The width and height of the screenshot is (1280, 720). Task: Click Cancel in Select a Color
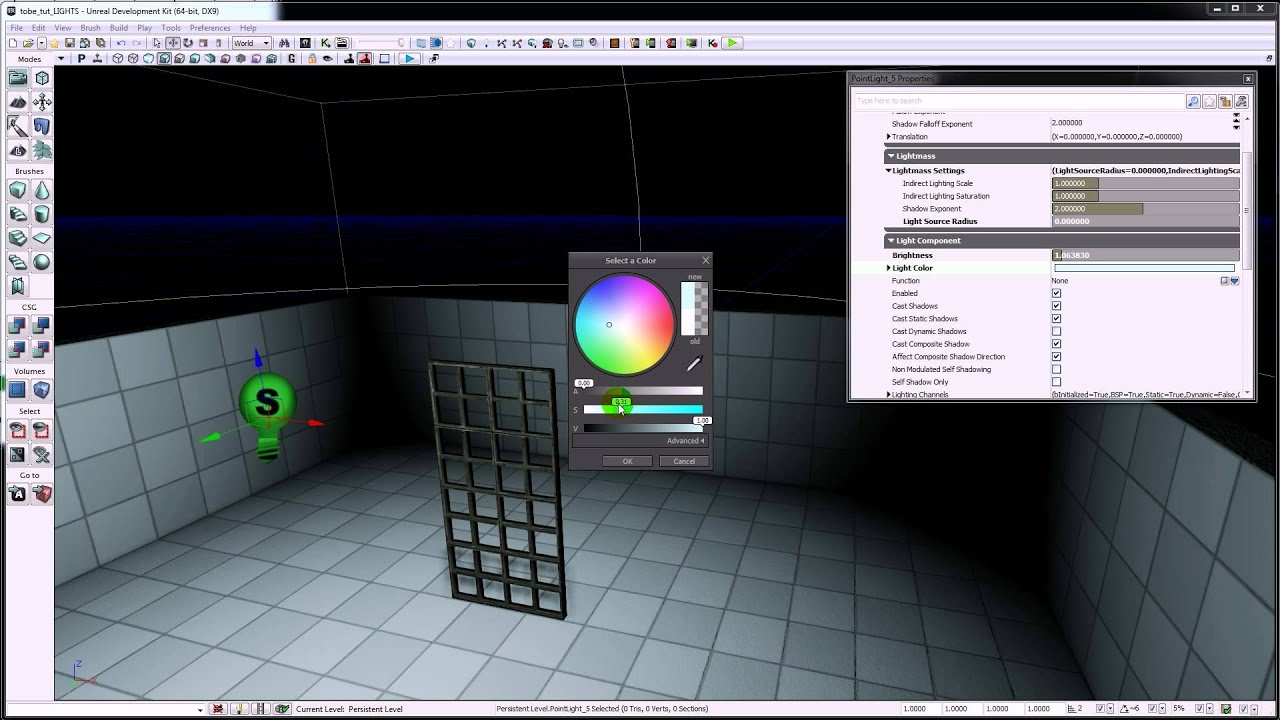tap(684, 461)
